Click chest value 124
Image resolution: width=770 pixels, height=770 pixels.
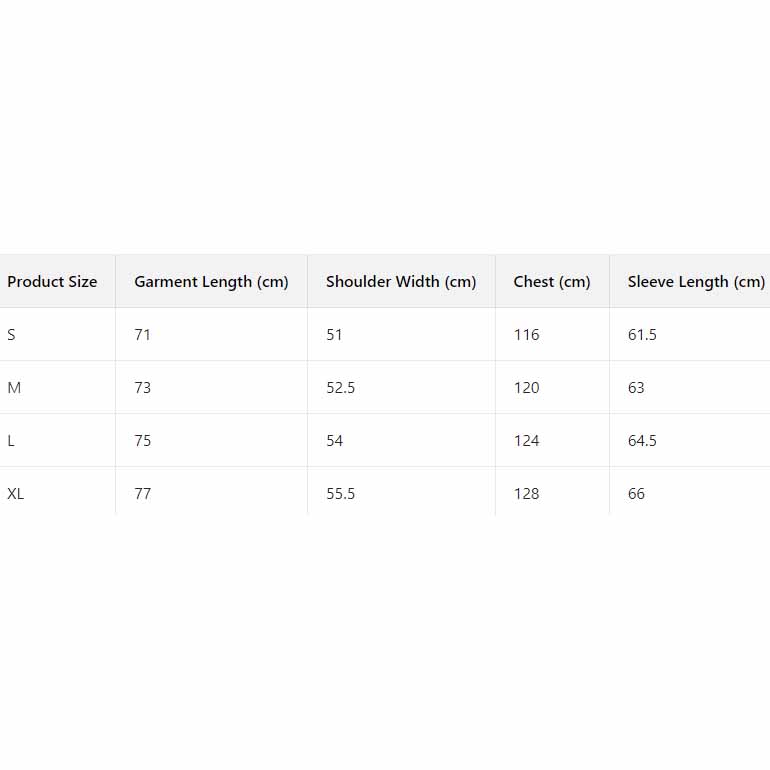(526, 441)
